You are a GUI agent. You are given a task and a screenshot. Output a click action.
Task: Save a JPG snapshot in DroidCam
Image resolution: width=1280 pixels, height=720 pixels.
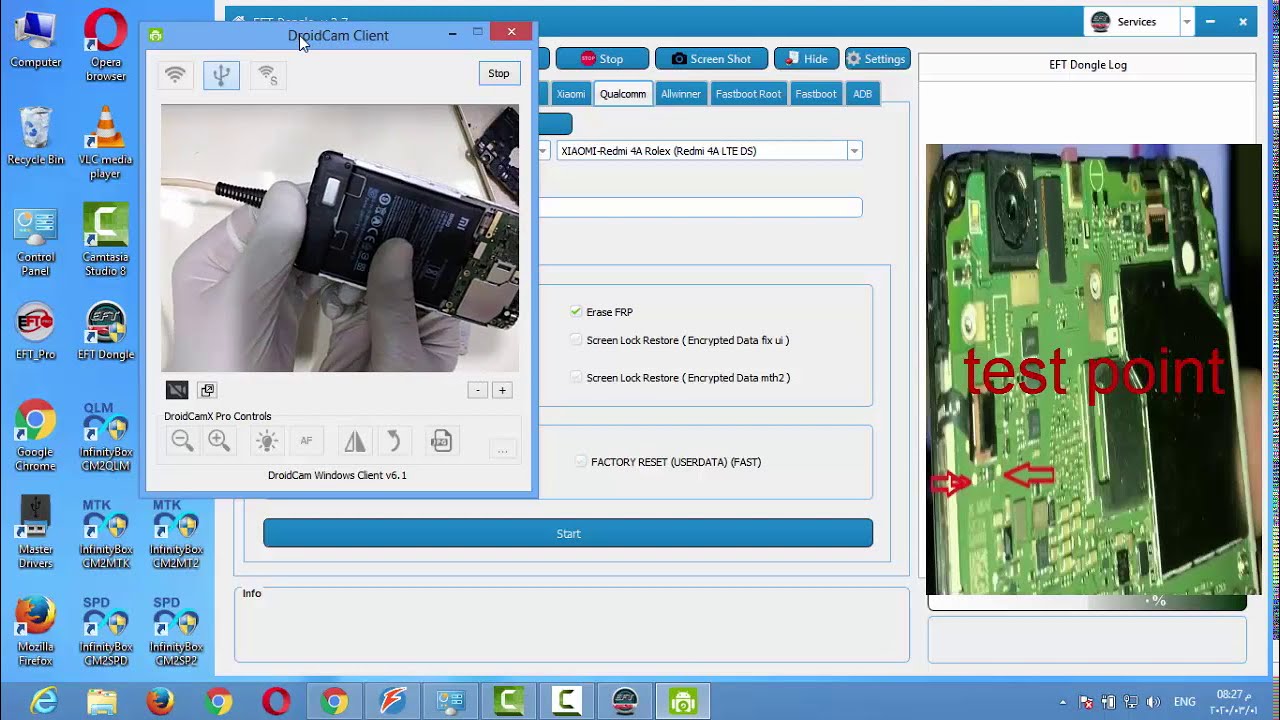coord(441,441)
